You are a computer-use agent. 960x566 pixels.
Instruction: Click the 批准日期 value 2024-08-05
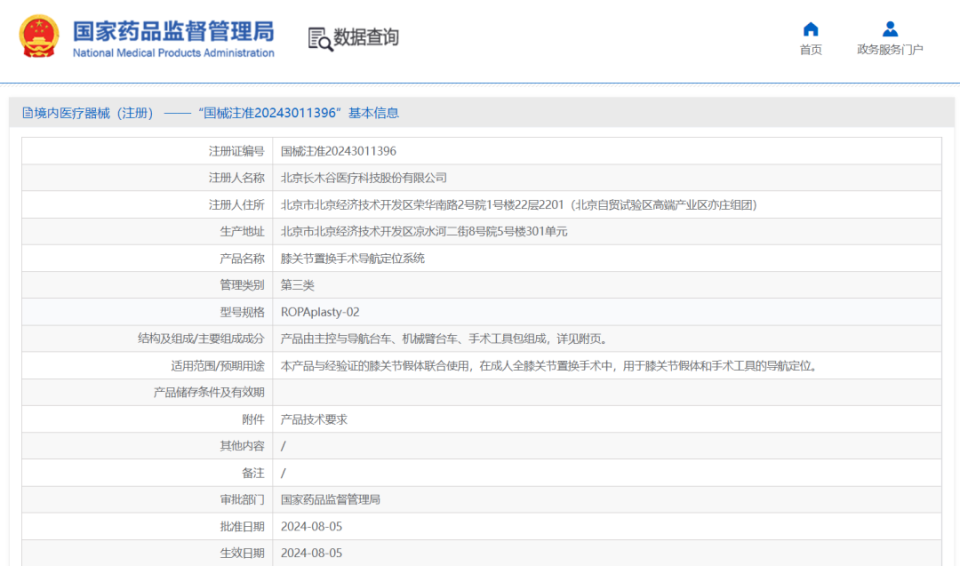pos(311,526)
